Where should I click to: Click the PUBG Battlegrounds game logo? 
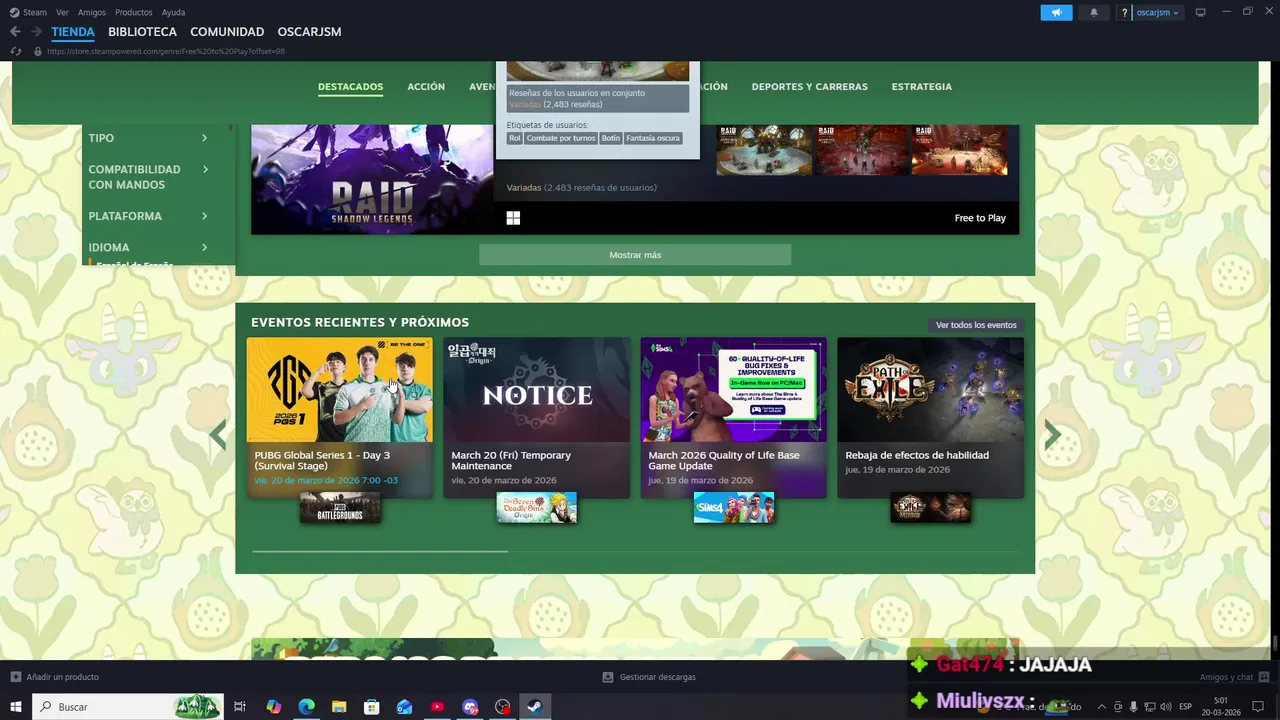pos(340,508)
